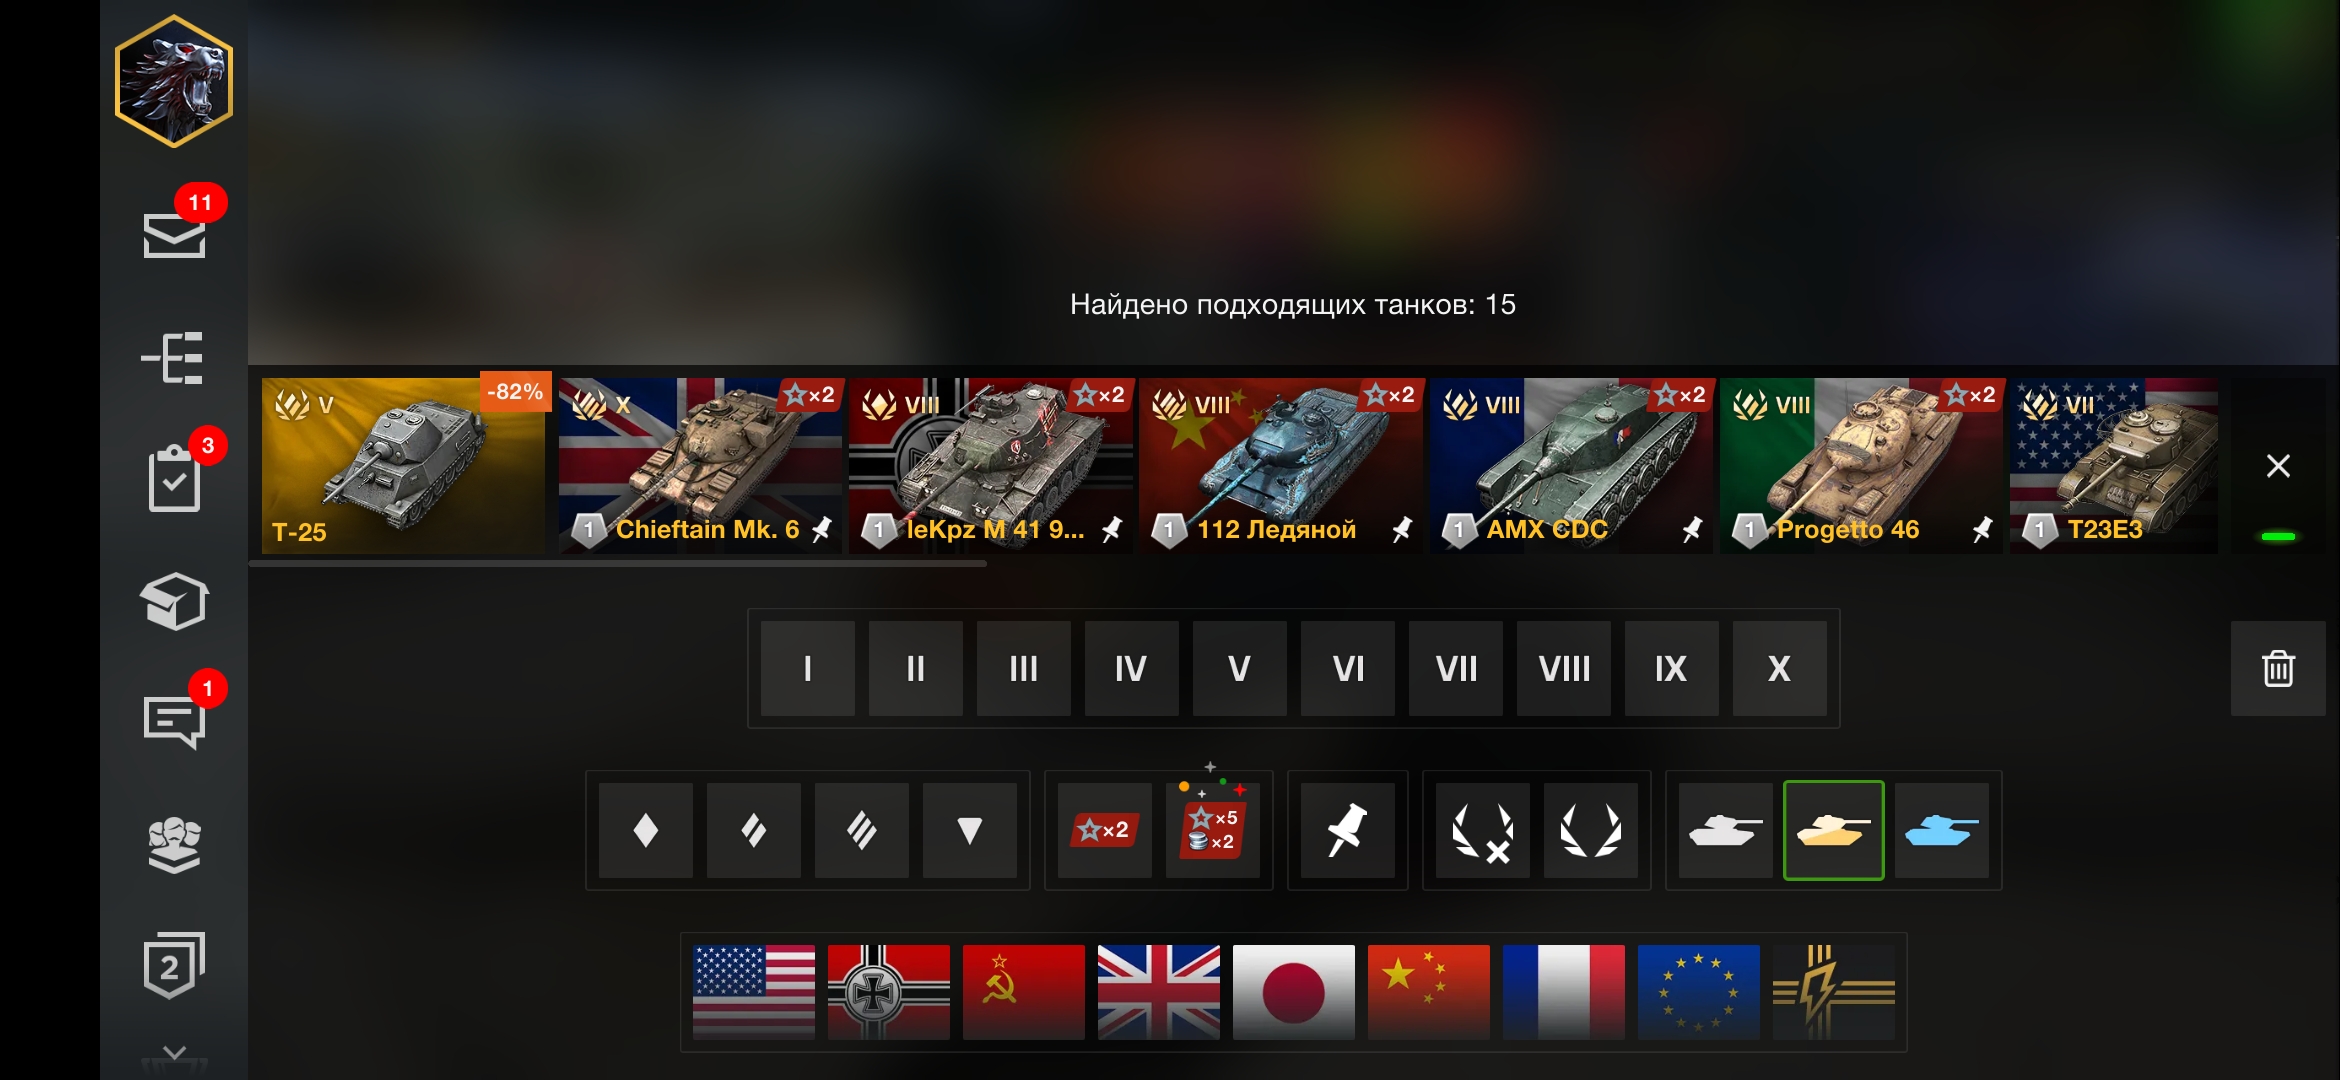Viewport: 2340px width, 1080px height.
Task: Open the chat messages icon
Action: 174,722
